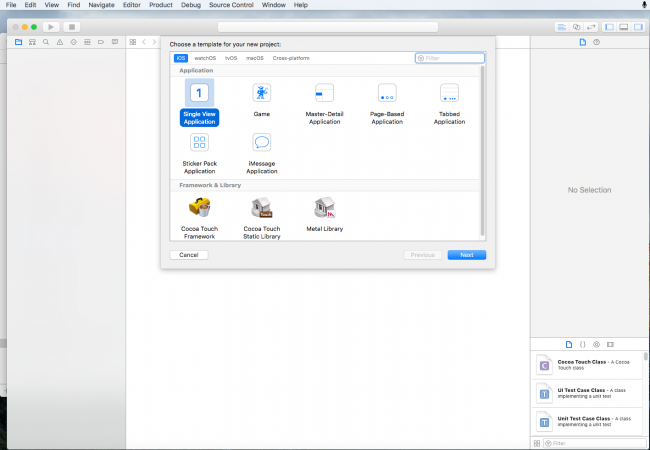The height and width of the screenshot is (450, 650).
Task: Select the Tabbed Application template
Action: pos(449,104)
